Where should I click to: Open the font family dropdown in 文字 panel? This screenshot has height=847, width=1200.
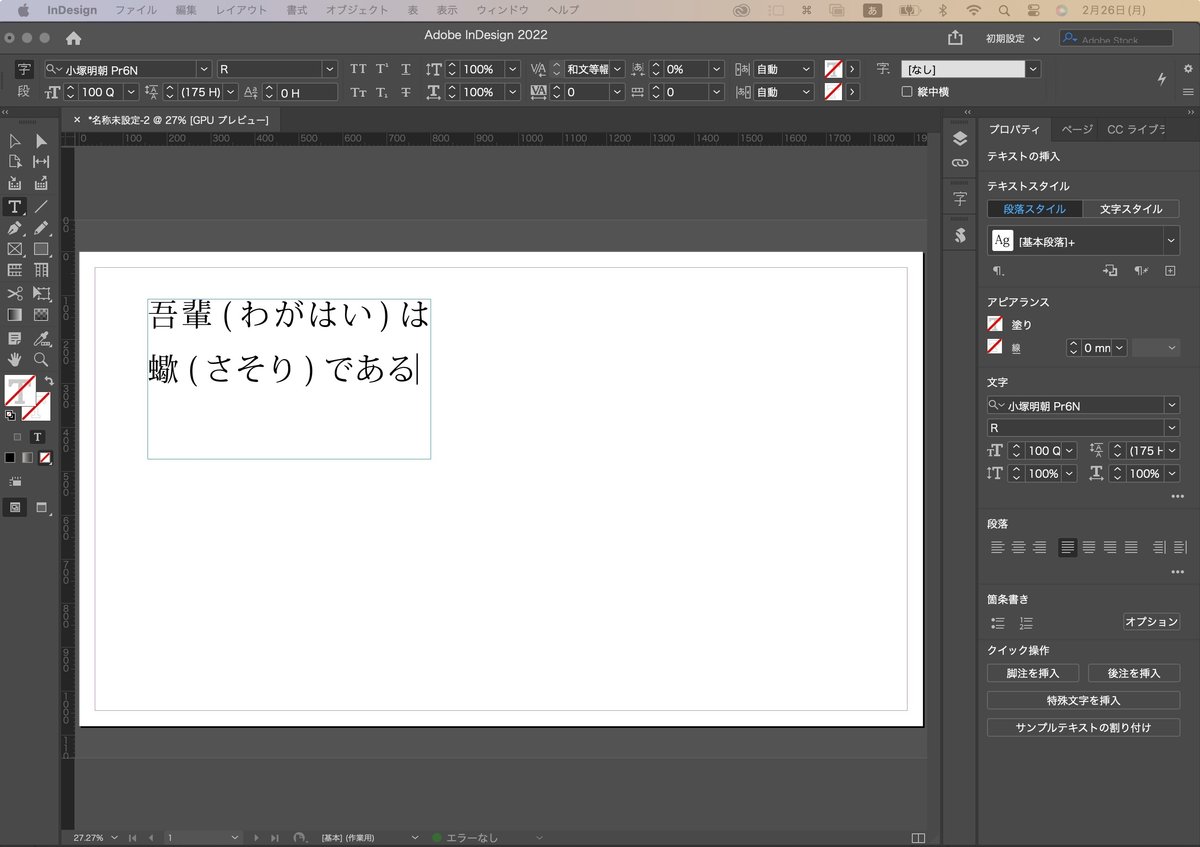(1169, 405)
